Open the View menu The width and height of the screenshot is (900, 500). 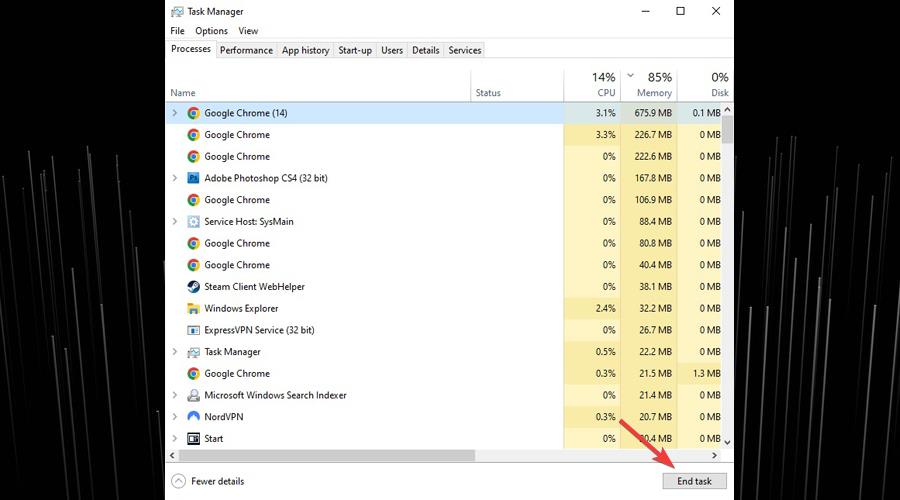tap(248, 31)
